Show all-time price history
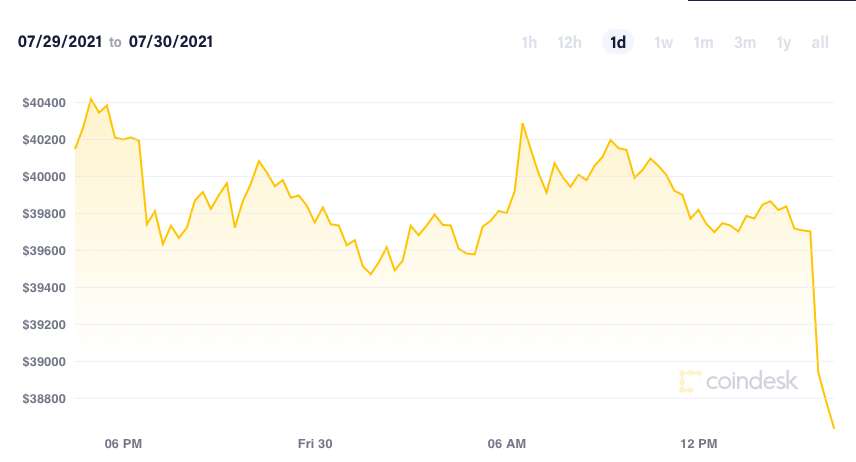This screenshot has width=856, height=462. tap(820, 42)
